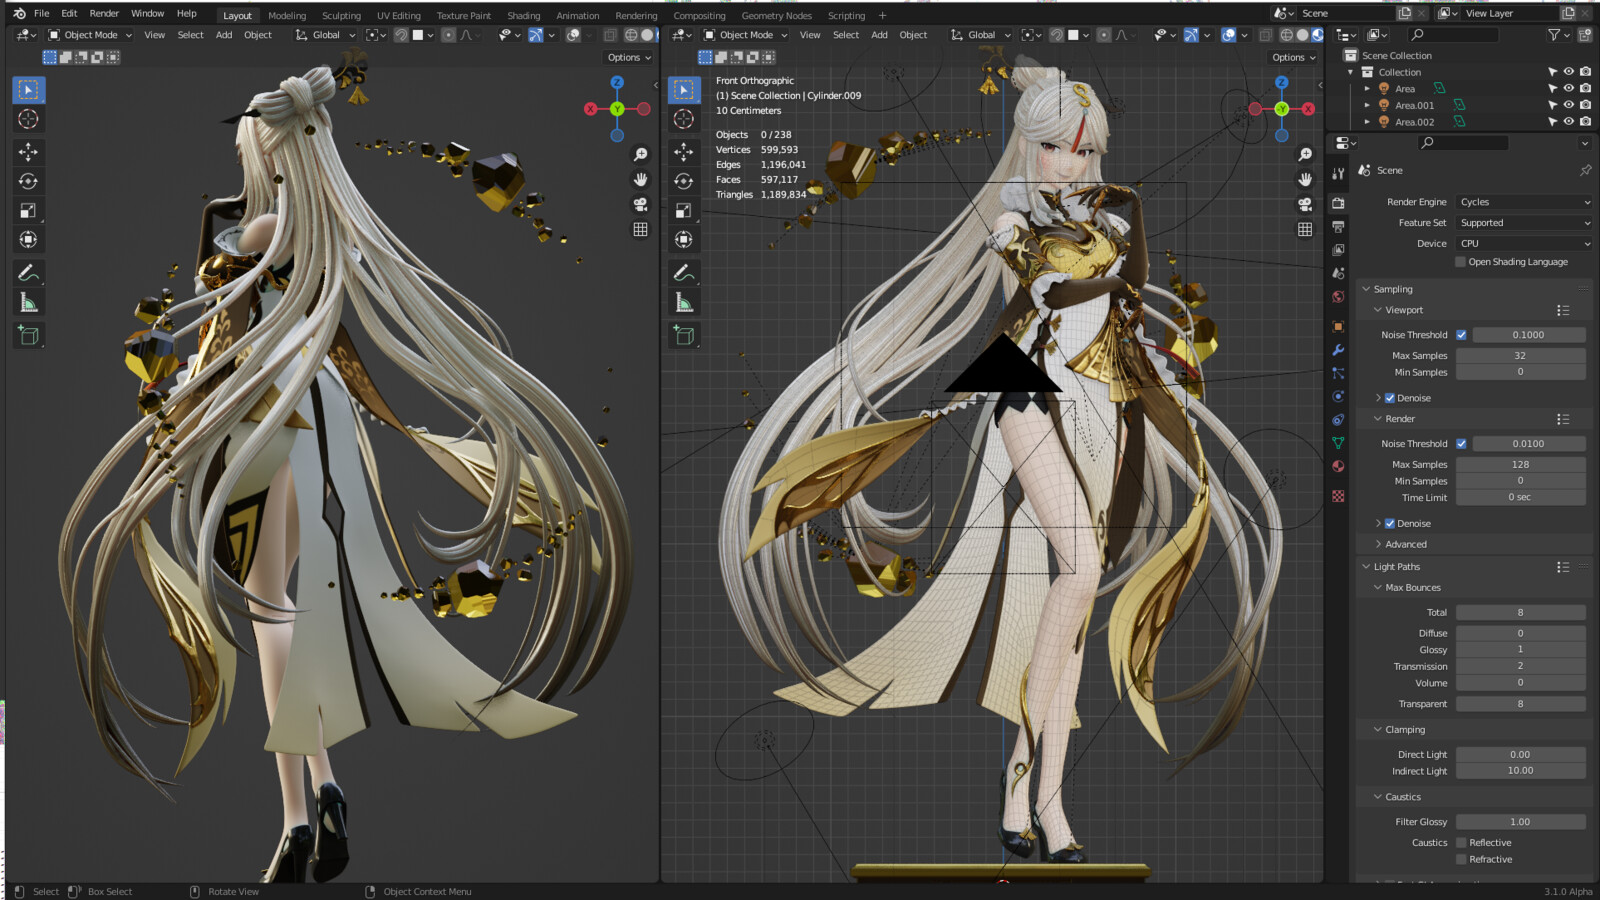
Task: Open the Output properties tab
Action: [1338, 227]
